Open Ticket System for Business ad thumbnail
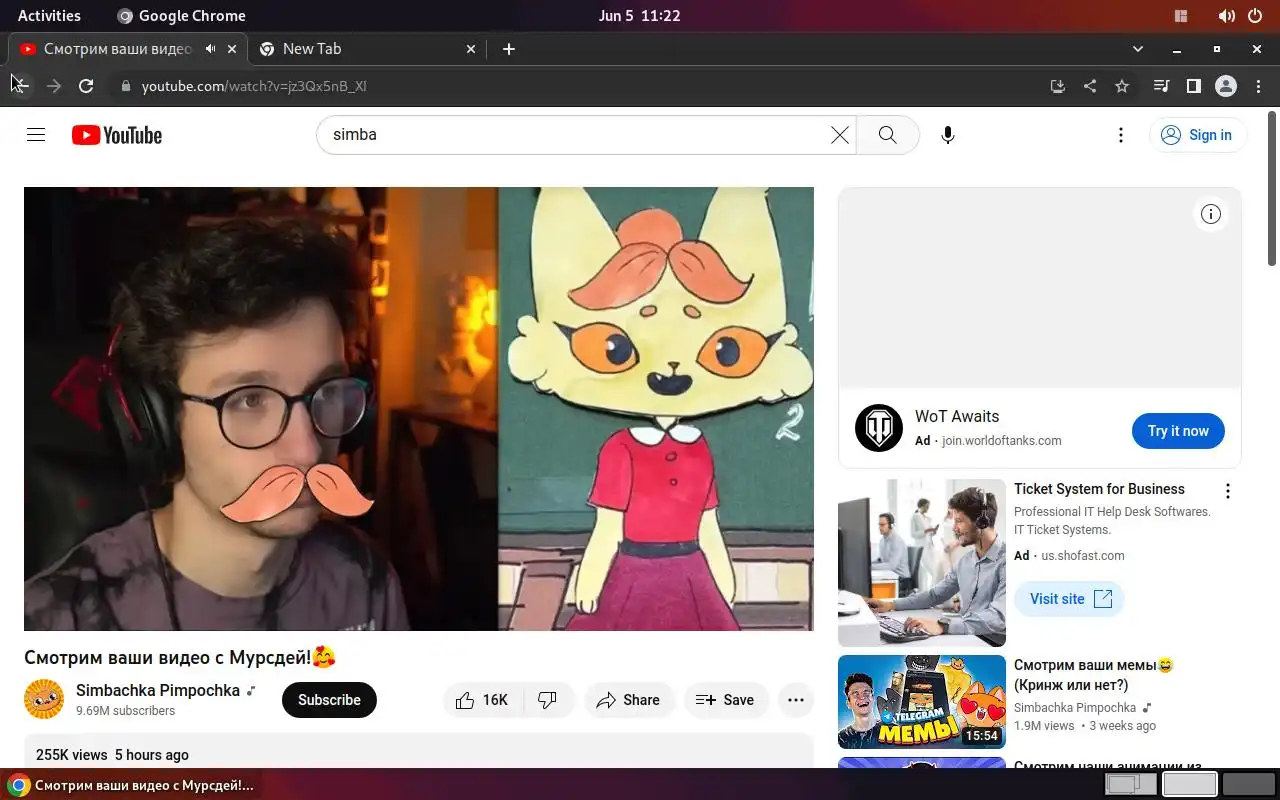The width and height of the screenshot is (1280, 800). click(922, 563)
